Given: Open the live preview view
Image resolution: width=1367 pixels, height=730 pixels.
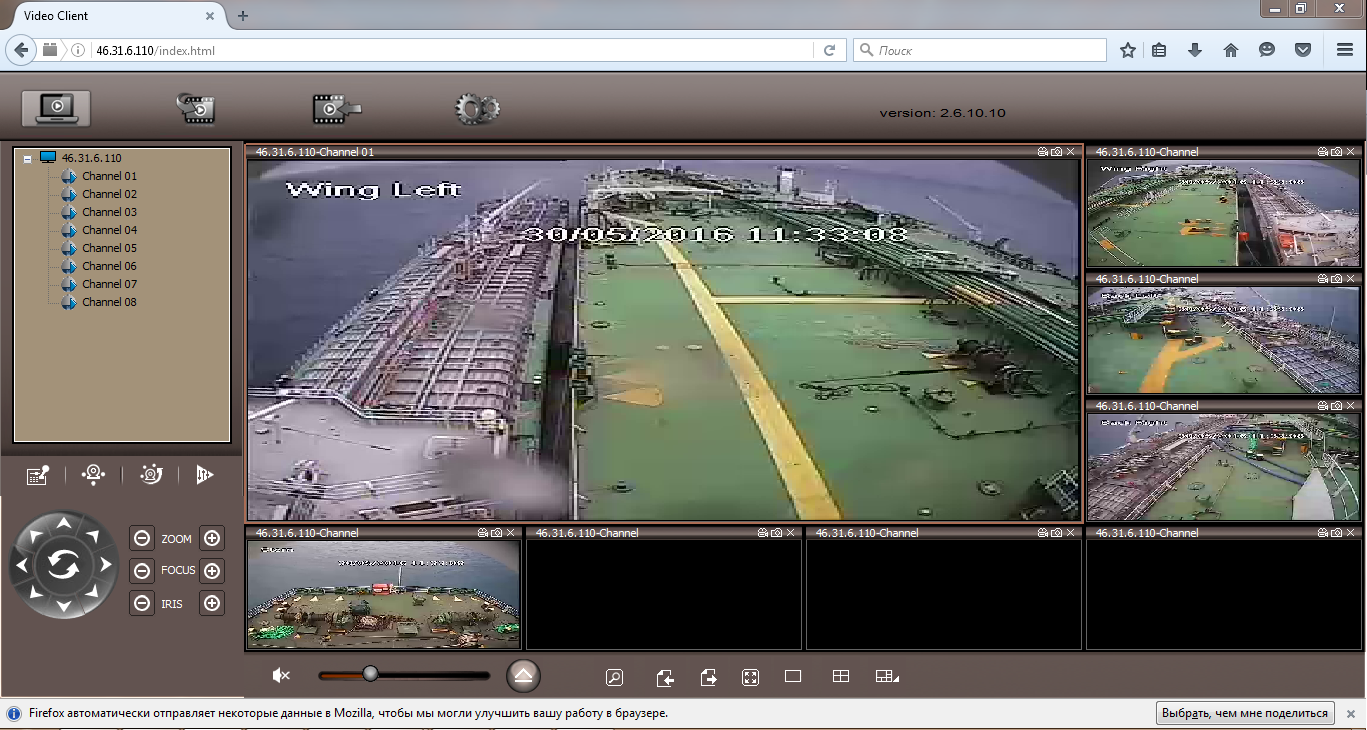Looking at the screenshot, I should click(56, 108).
